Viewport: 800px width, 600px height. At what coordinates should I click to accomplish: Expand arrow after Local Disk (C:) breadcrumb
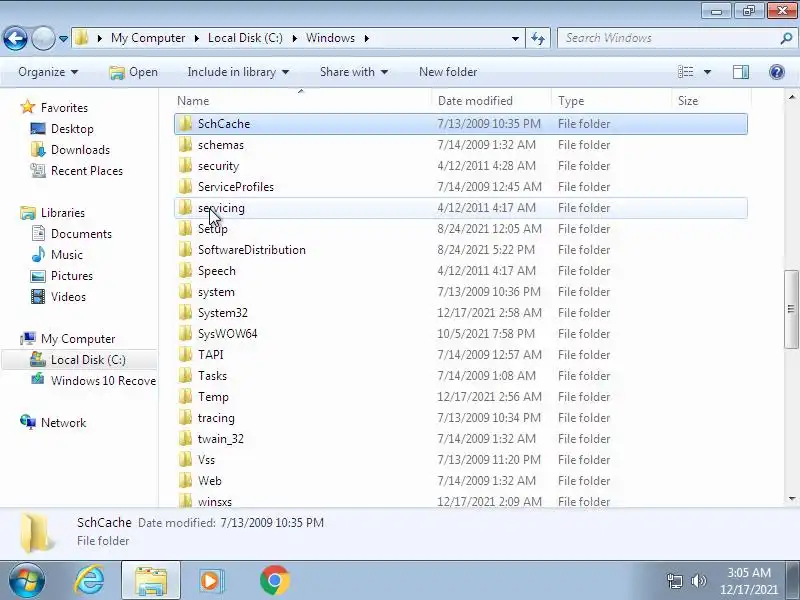tap(294, 38)
